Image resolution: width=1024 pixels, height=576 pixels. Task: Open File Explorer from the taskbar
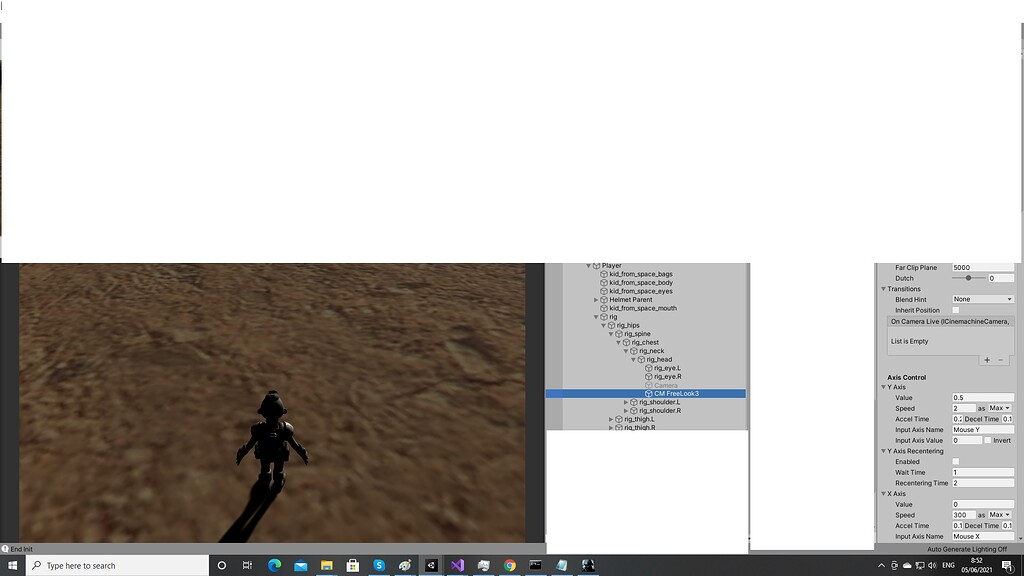(327, 564)
